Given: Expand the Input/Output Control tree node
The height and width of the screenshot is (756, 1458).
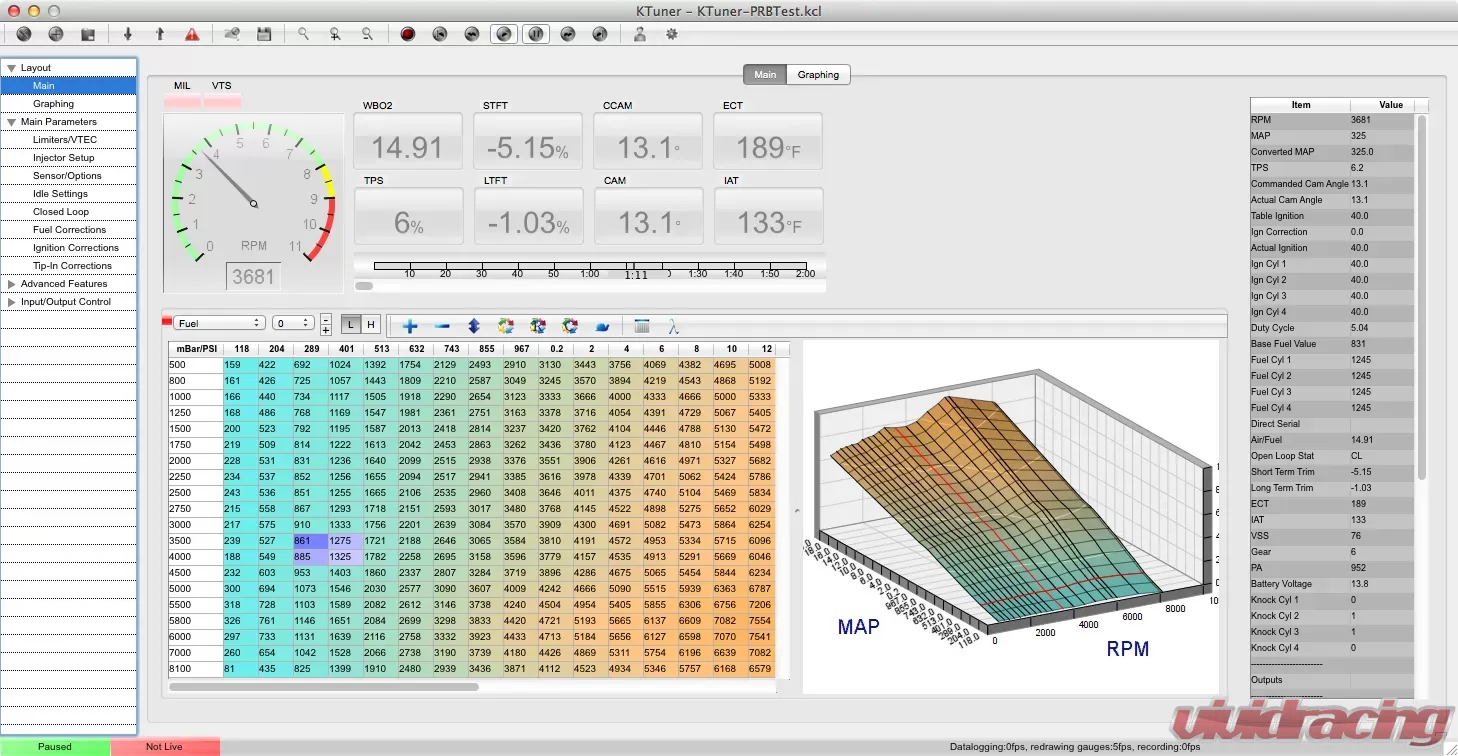Looking at the screenshot, I should (x=12, y=302).
